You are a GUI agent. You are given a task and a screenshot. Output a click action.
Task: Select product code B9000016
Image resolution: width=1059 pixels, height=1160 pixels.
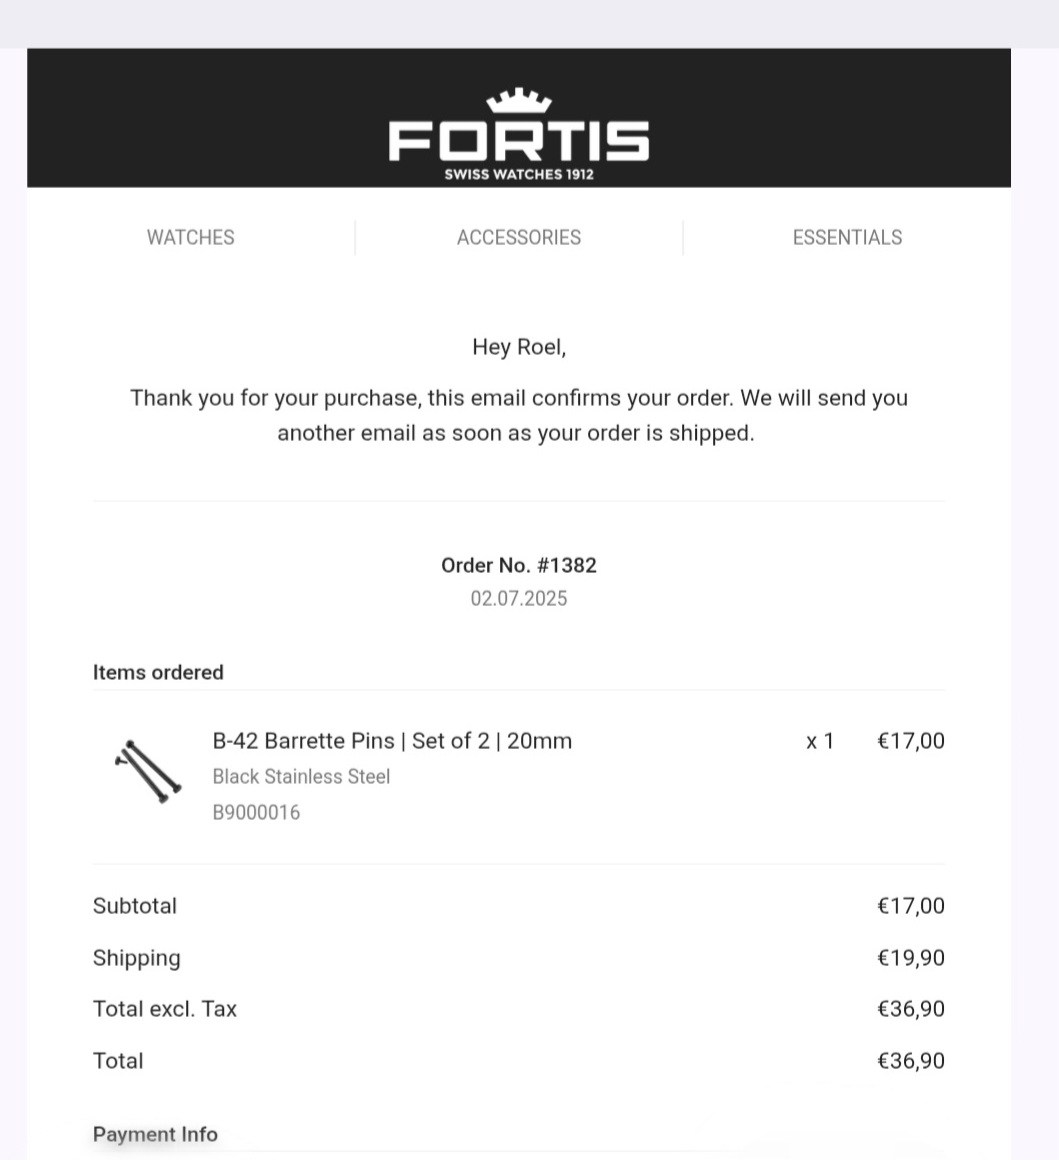click(256, 812)
